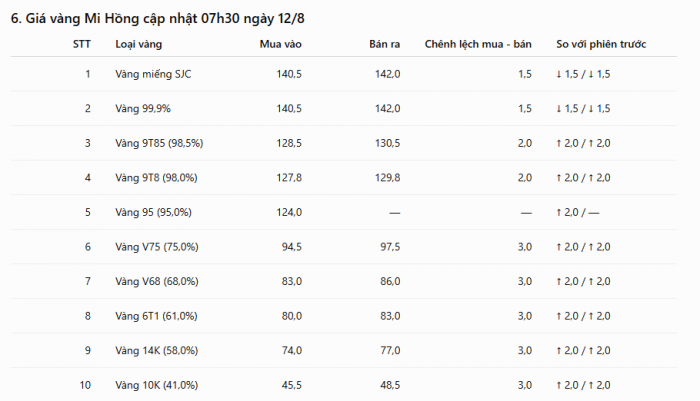Click So với phiên trước header
700x401 pixels.
[x=601, y=44]
